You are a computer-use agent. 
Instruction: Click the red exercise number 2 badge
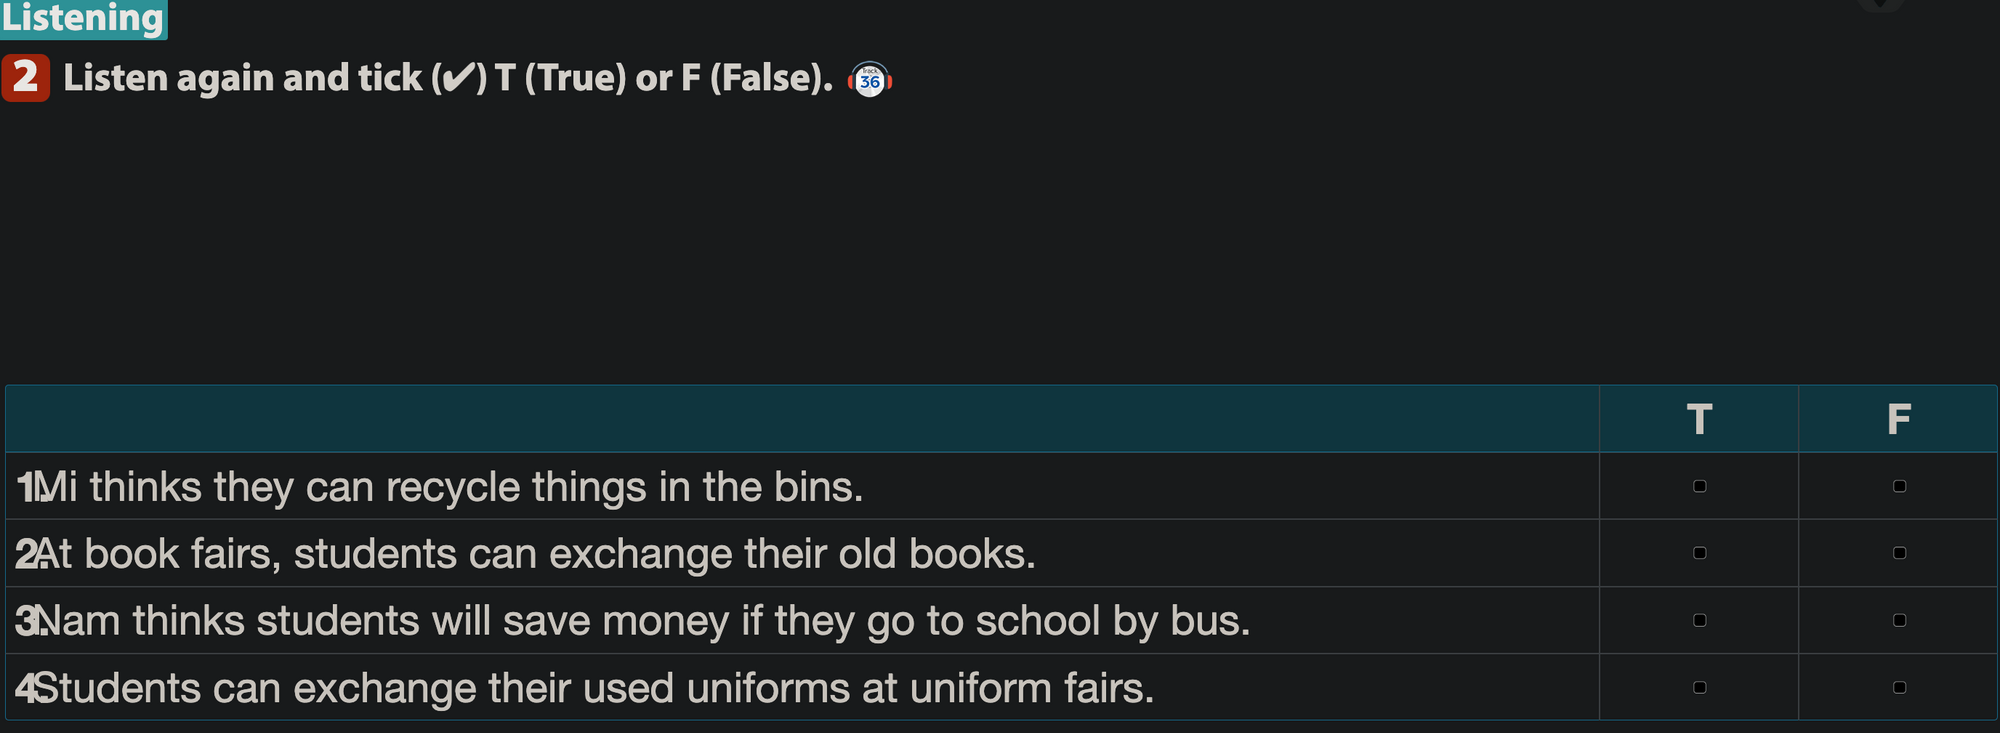(x=25, y=78)
